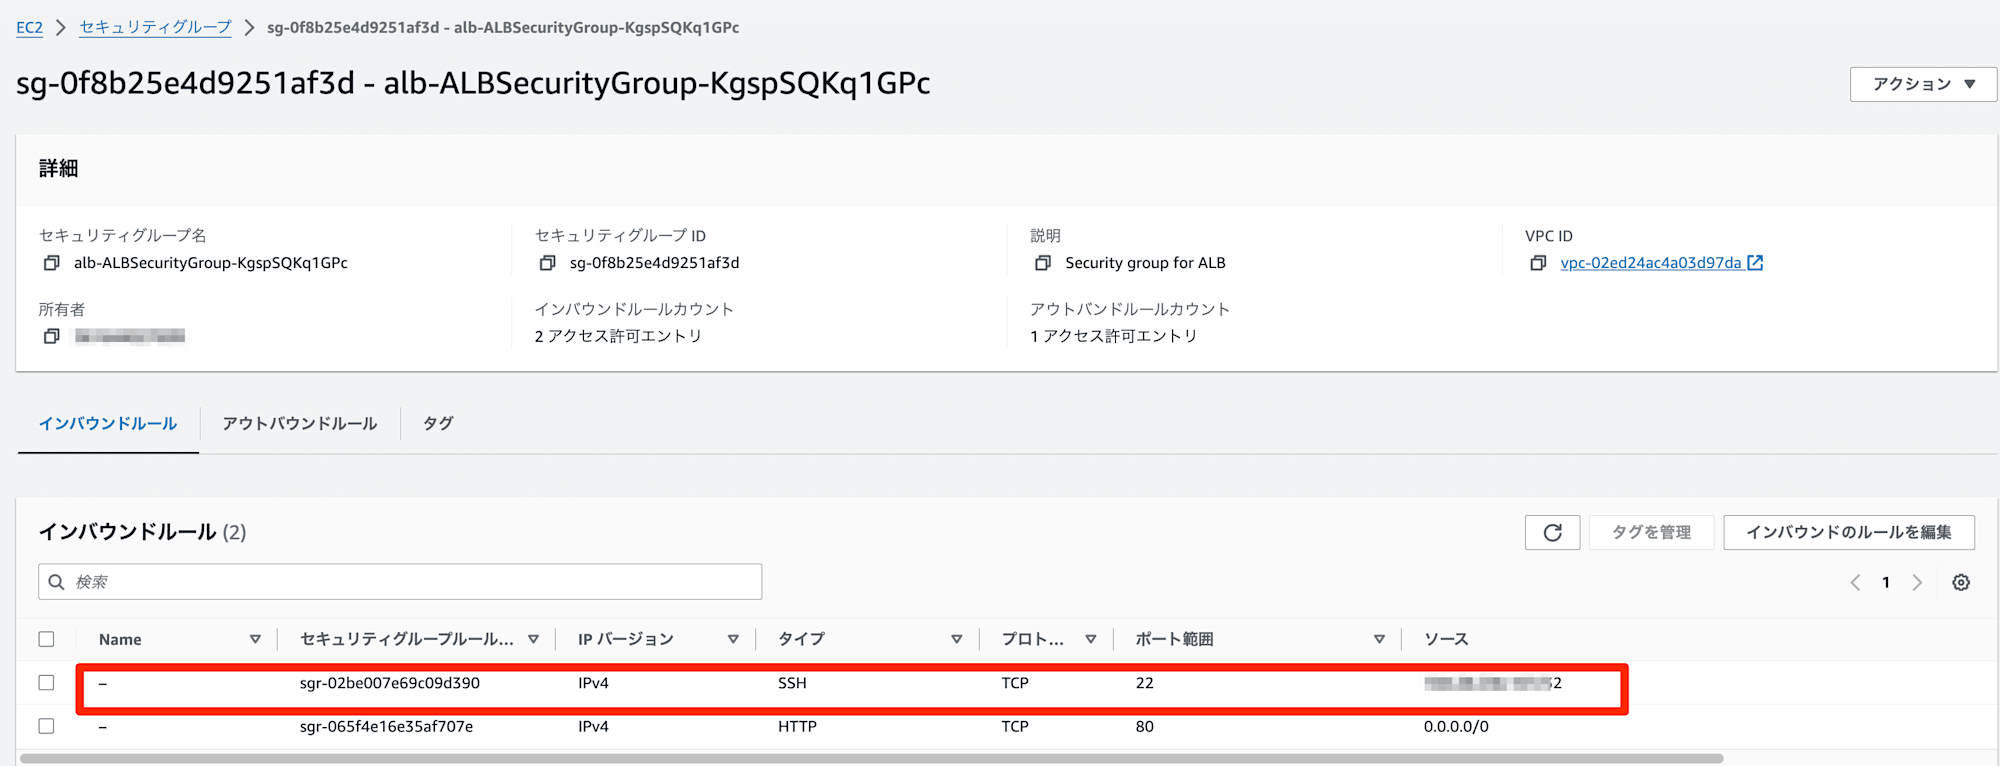Sort by ポート範囲 column arrow
Image resolution: width=2000 pixels, height=766 pixels.
point(1379,639)
